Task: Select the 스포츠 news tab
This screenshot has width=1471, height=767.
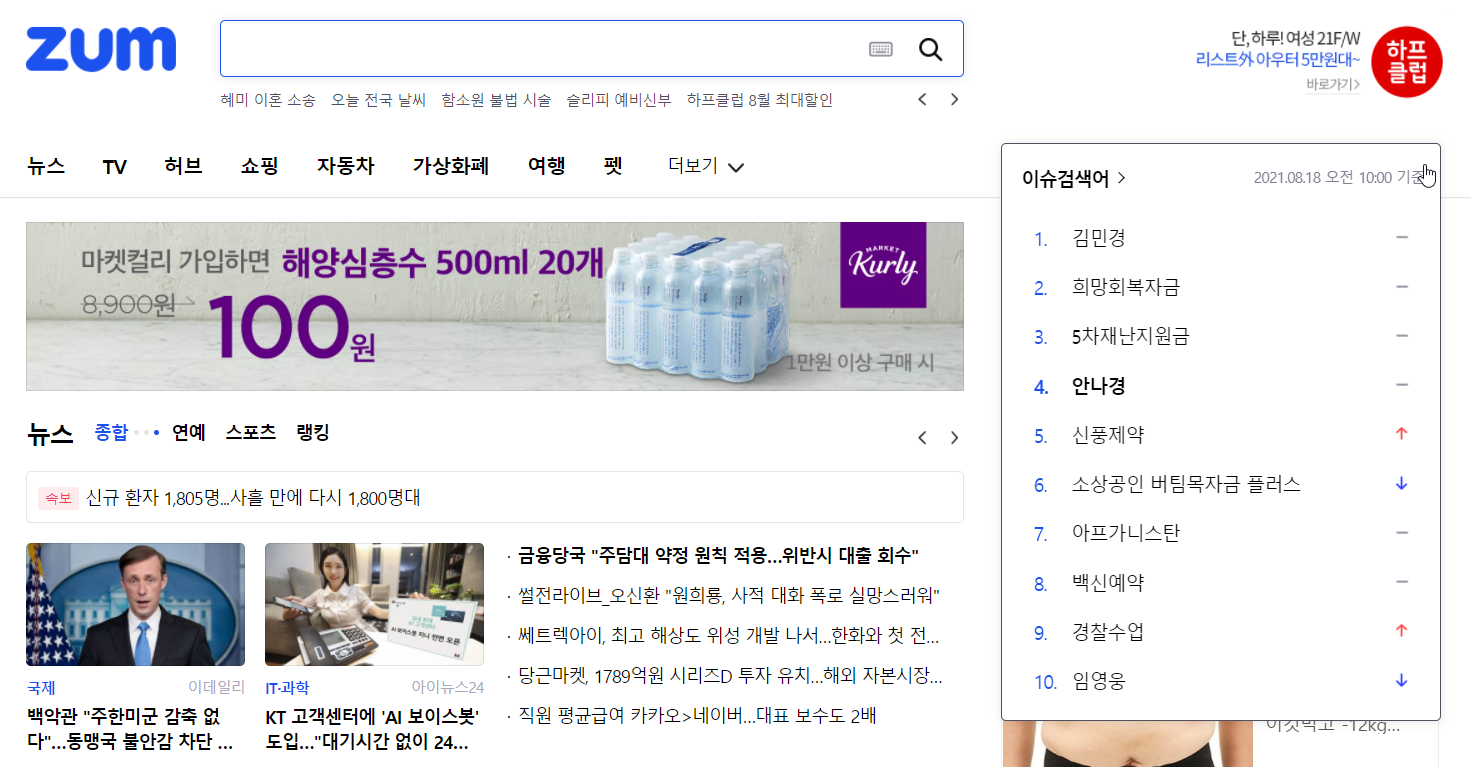Action: (x=251, y=432)
